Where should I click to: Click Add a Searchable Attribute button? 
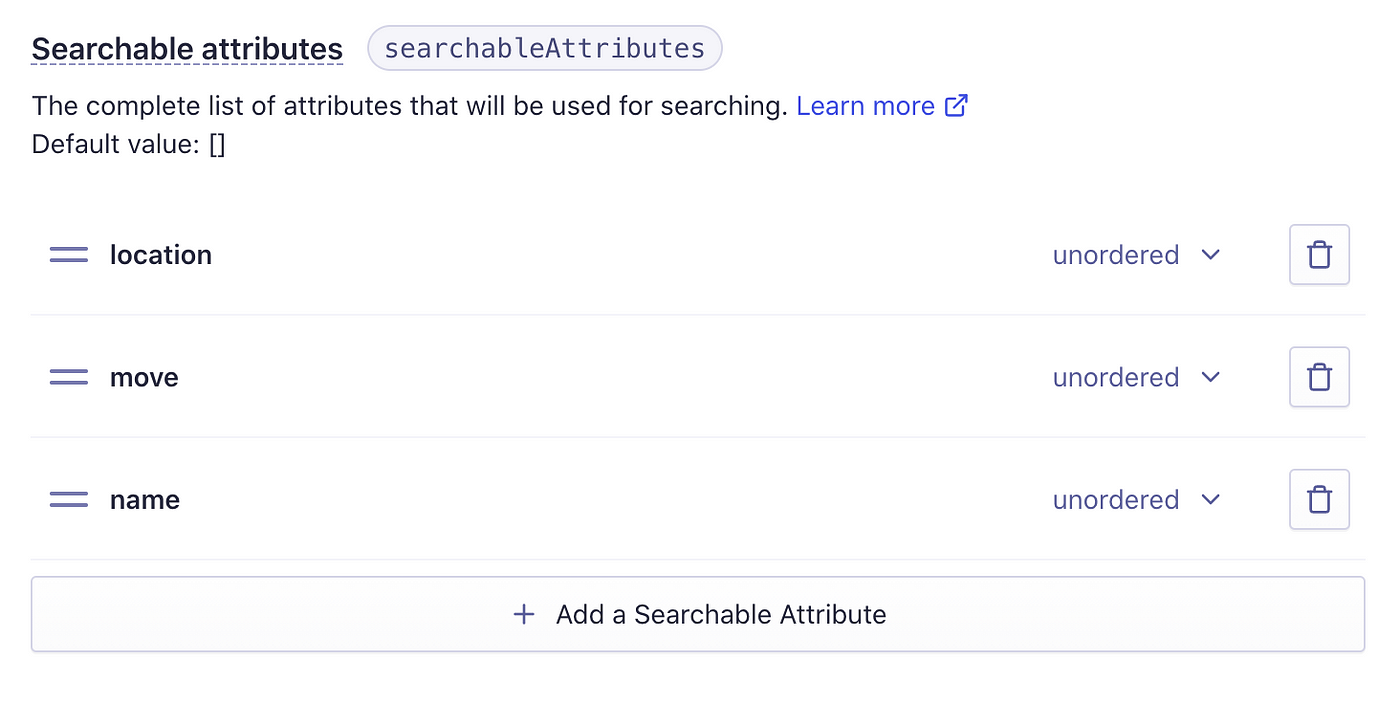coord(698,614)
